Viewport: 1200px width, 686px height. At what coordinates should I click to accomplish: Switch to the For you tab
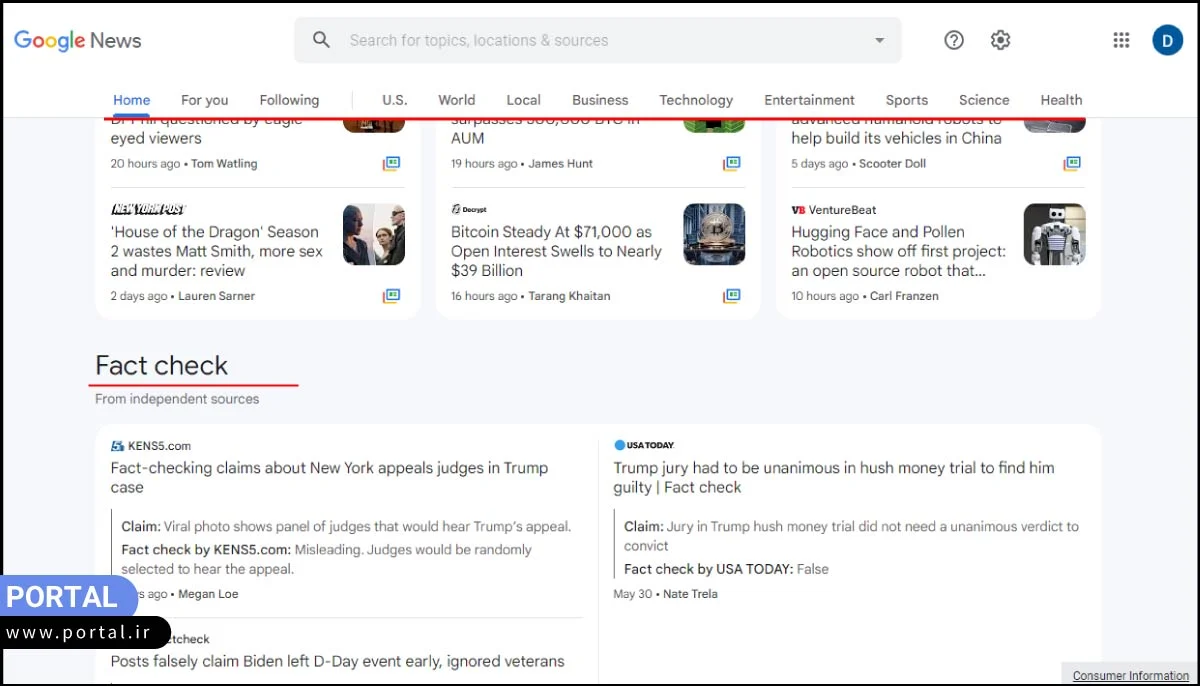point(204,100)
